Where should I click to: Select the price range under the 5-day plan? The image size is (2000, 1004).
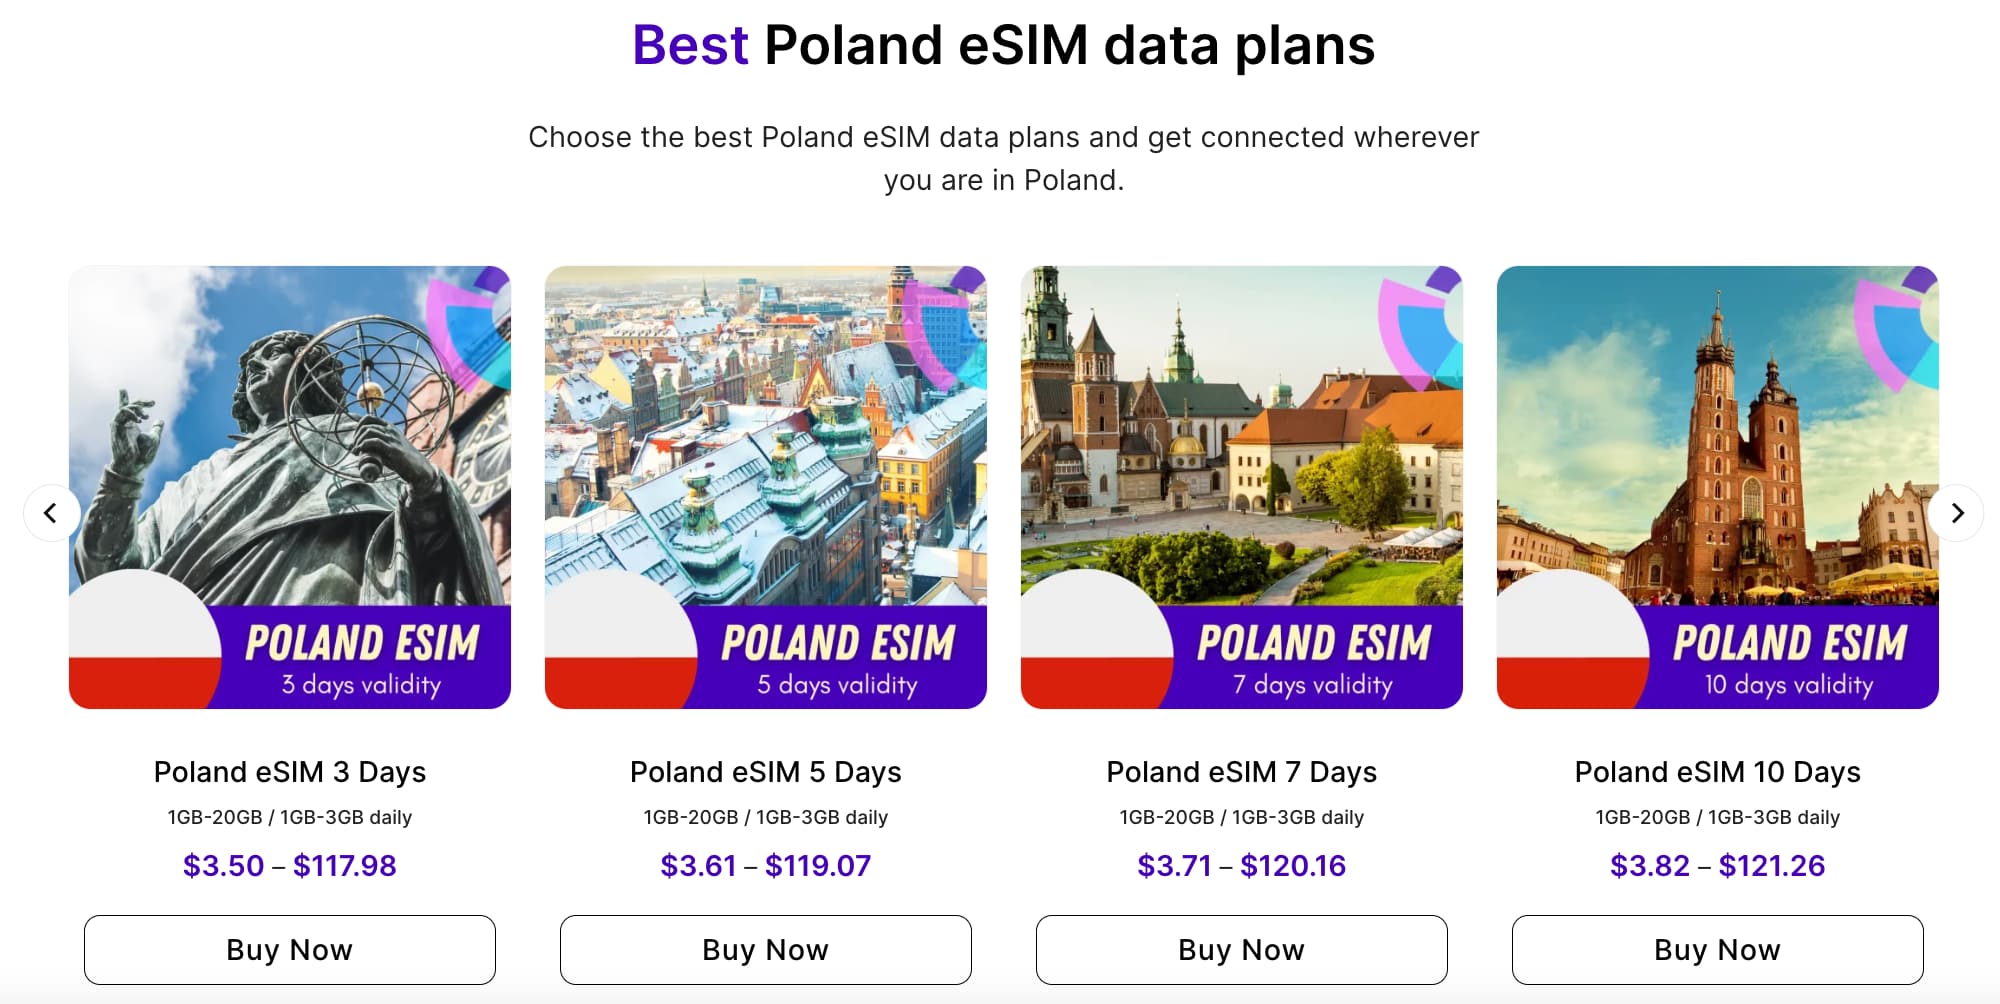(x=766, y=865)
